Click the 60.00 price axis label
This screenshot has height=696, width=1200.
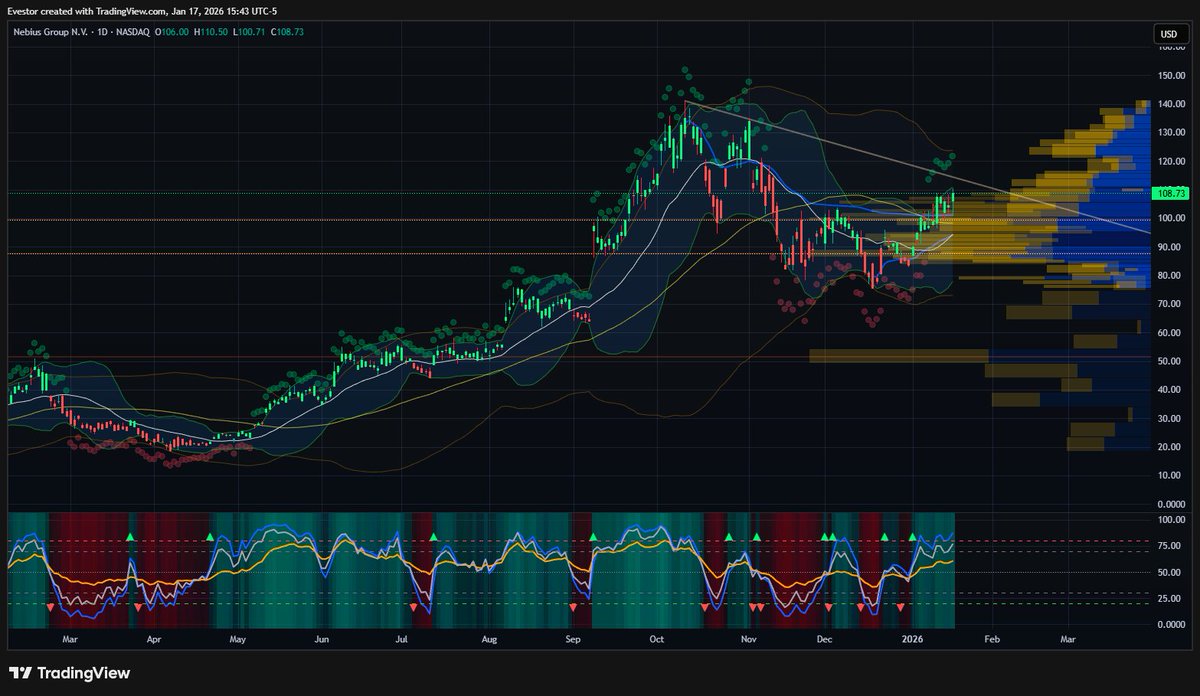pos(1172,332)
